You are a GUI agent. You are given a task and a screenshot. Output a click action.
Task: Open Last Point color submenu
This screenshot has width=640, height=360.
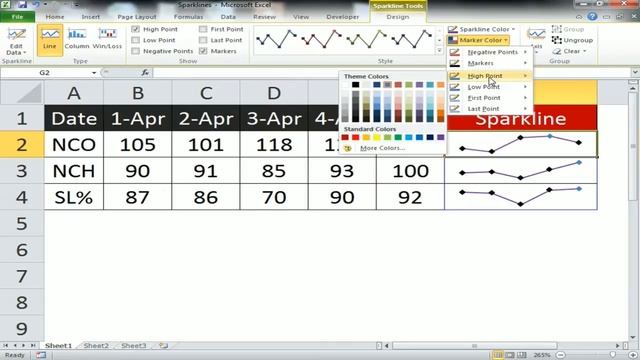coord(489,109)
